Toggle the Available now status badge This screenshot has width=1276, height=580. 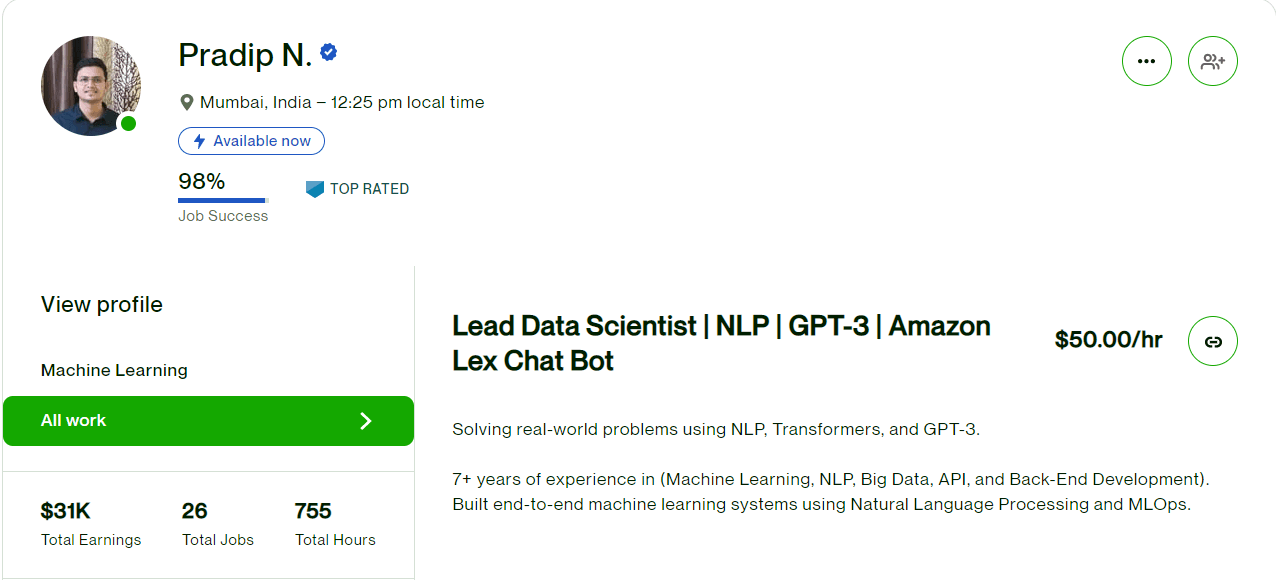click(x=251, y=141)
